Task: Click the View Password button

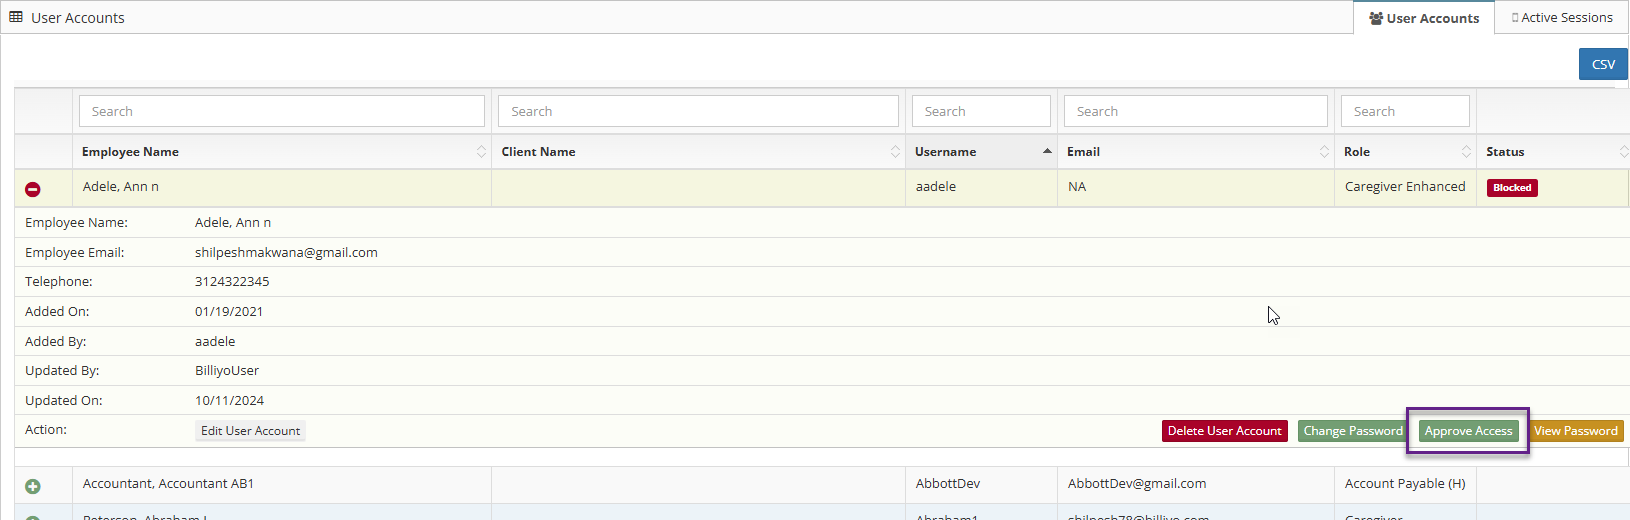Action: [1575, 431]
